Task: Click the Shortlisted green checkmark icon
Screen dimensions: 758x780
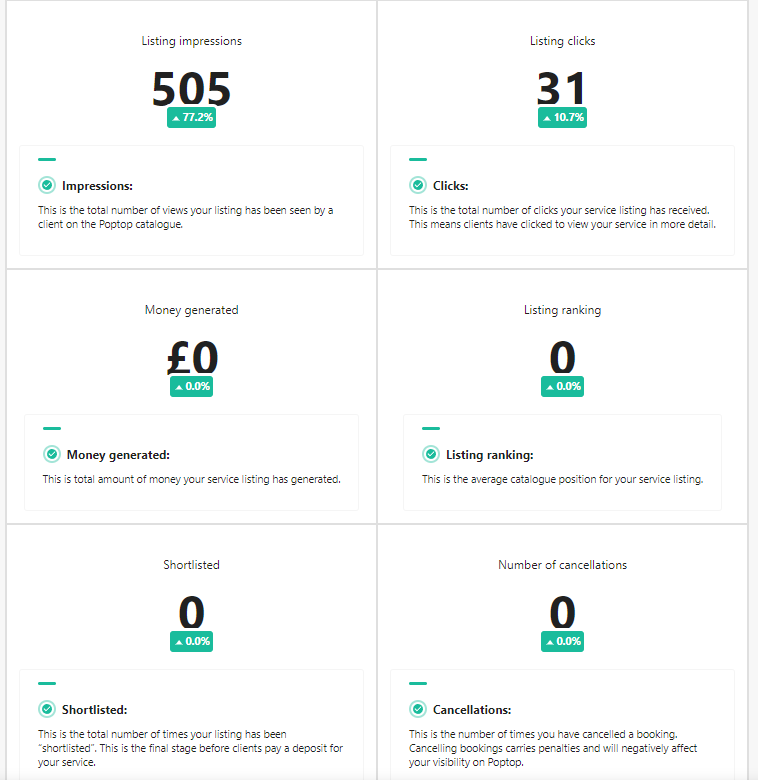Action: 47,709
